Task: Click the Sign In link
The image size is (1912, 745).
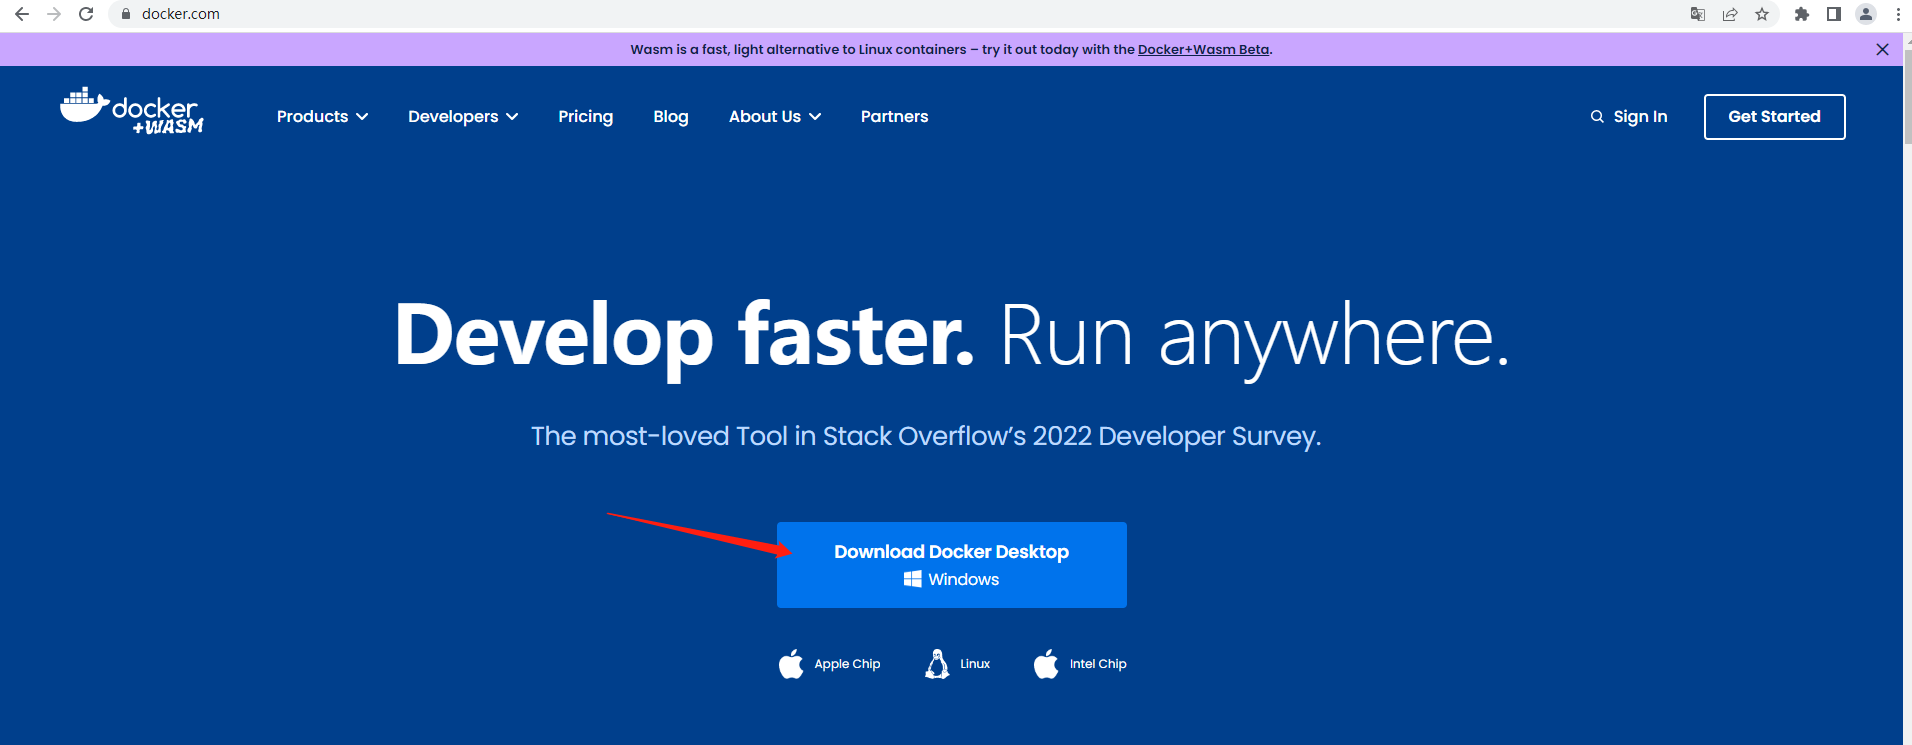Action: 1640,117
